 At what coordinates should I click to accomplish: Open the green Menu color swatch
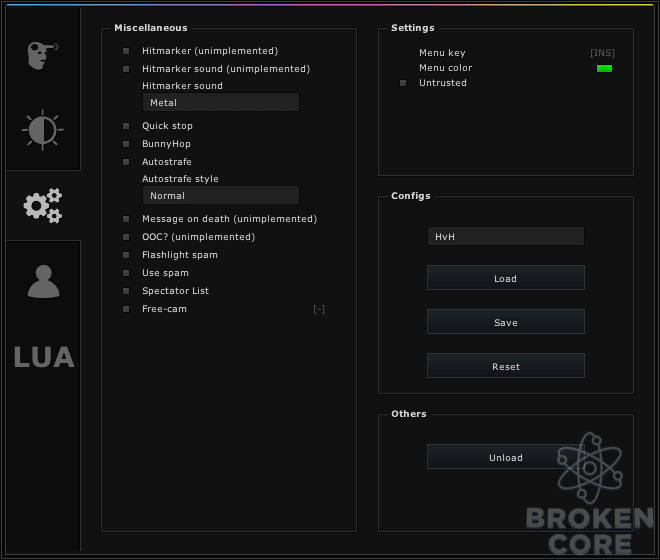click(x=604, y=68)
